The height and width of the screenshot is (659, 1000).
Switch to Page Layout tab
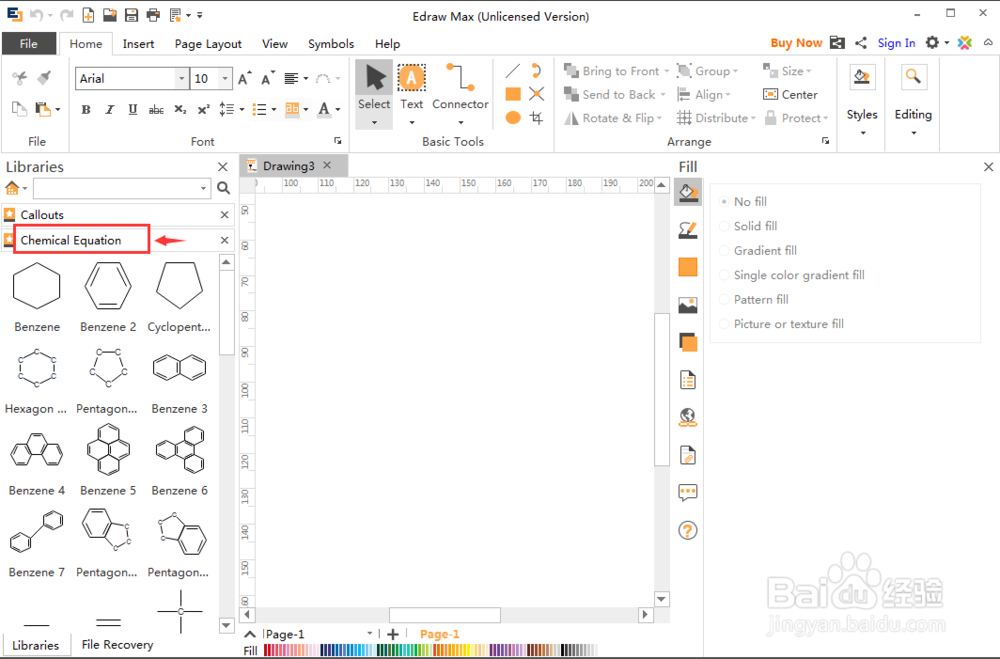208,43
